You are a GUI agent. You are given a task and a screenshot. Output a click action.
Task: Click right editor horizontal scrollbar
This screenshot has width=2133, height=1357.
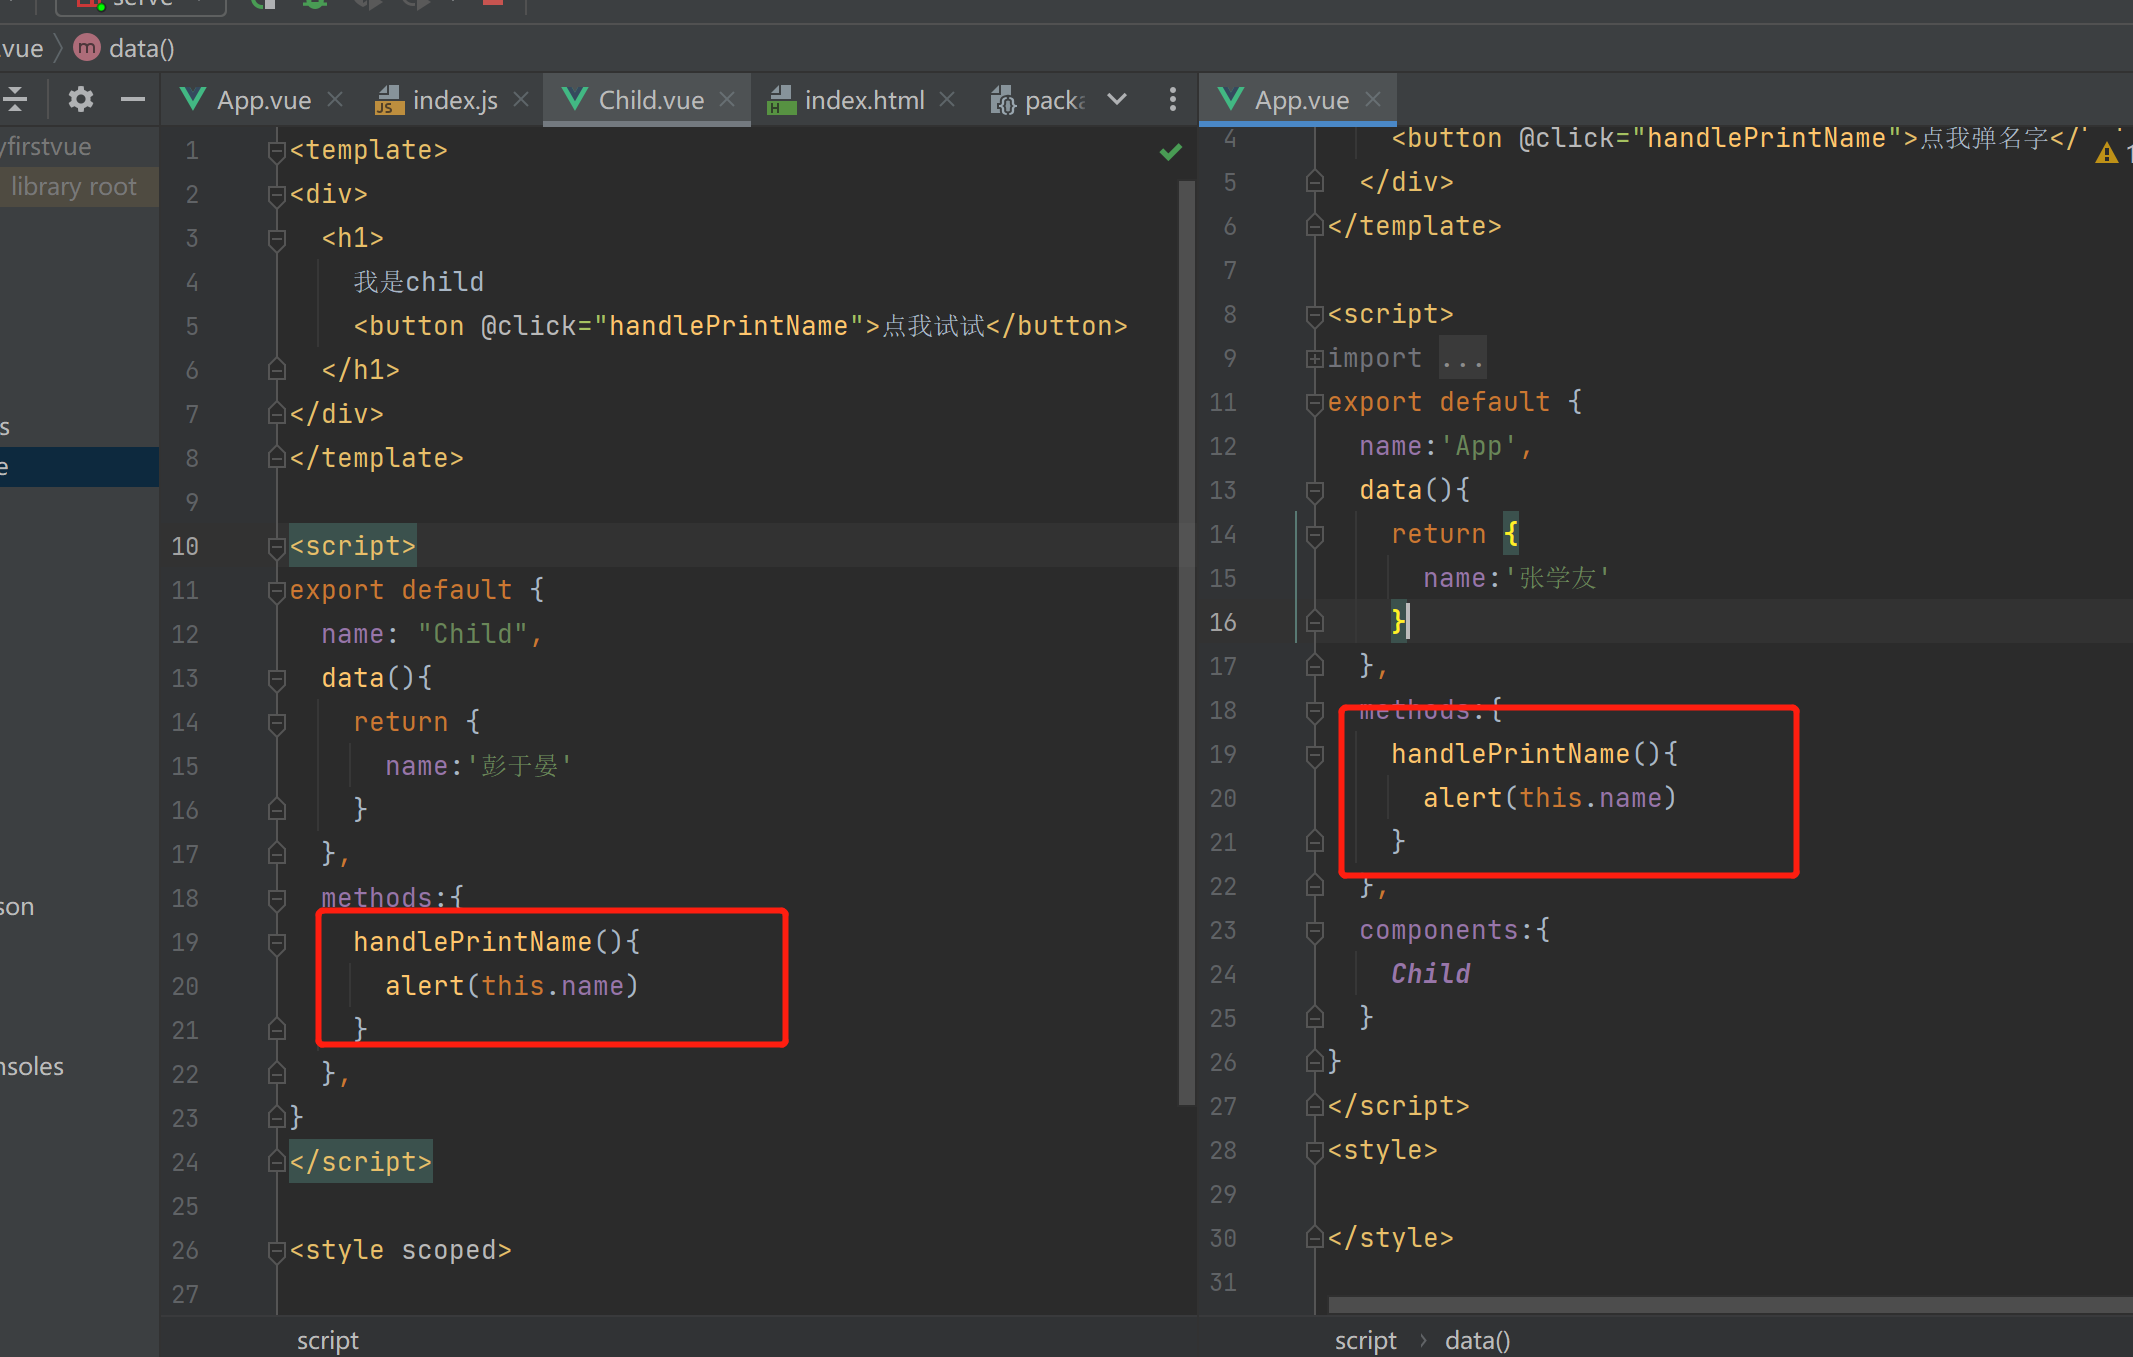[1730, 1304]
